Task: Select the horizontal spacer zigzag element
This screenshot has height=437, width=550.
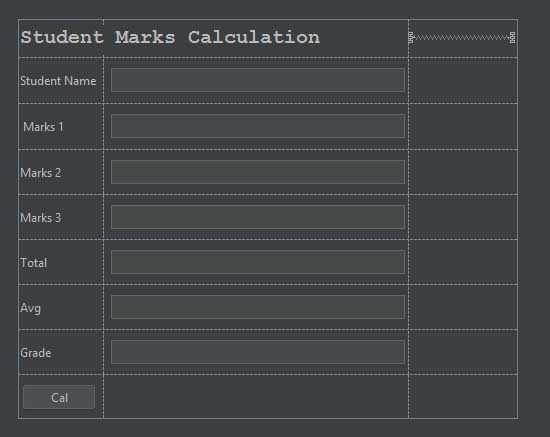Action: pos(462,37)
